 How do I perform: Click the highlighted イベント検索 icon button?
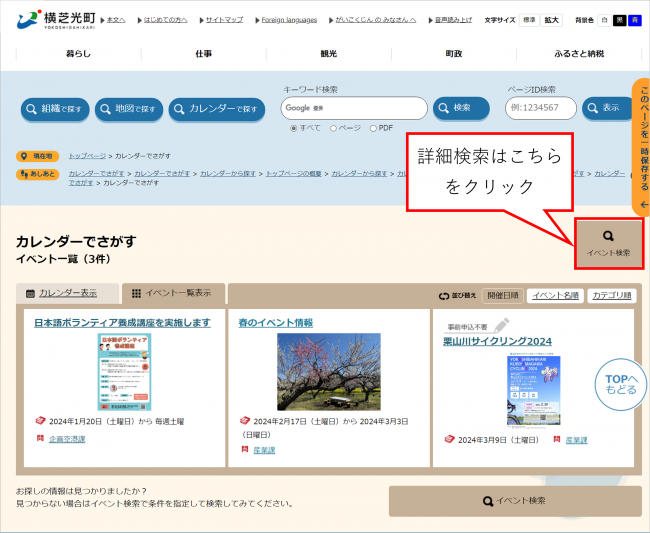(608, 243)
